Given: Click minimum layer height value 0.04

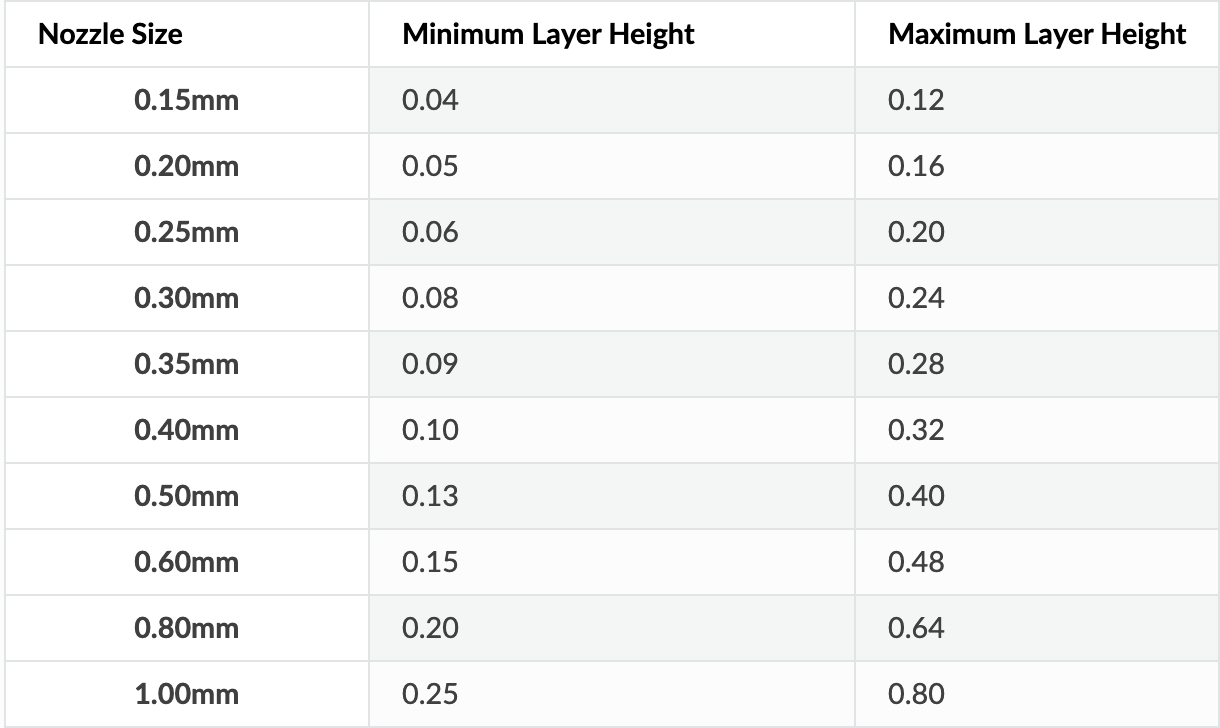Looking at the screenshot, I should point(430,100).
